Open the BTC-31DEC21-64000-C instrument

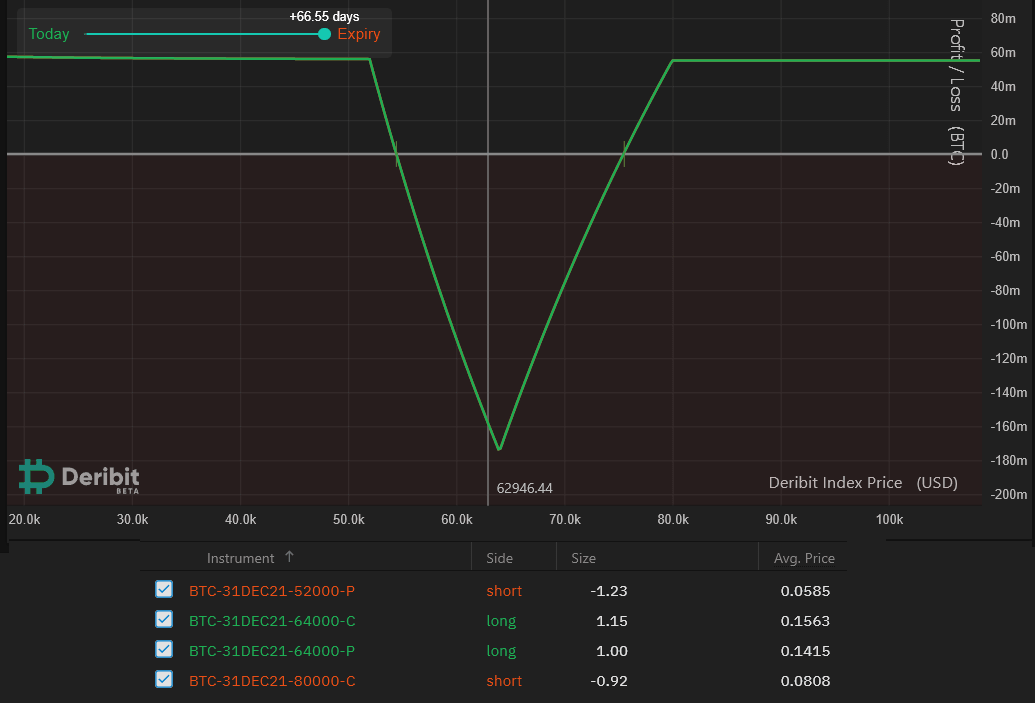pyautogui.click(x=272, y=621)
